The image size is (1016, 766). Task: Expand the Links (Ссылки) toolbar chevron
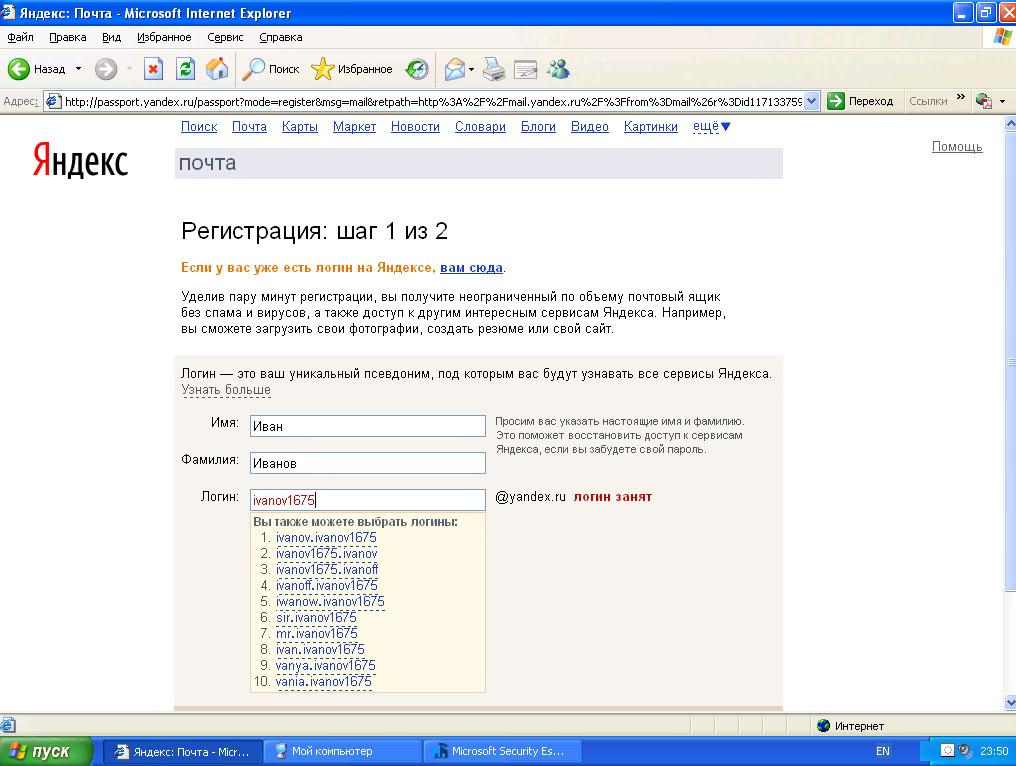961,98
